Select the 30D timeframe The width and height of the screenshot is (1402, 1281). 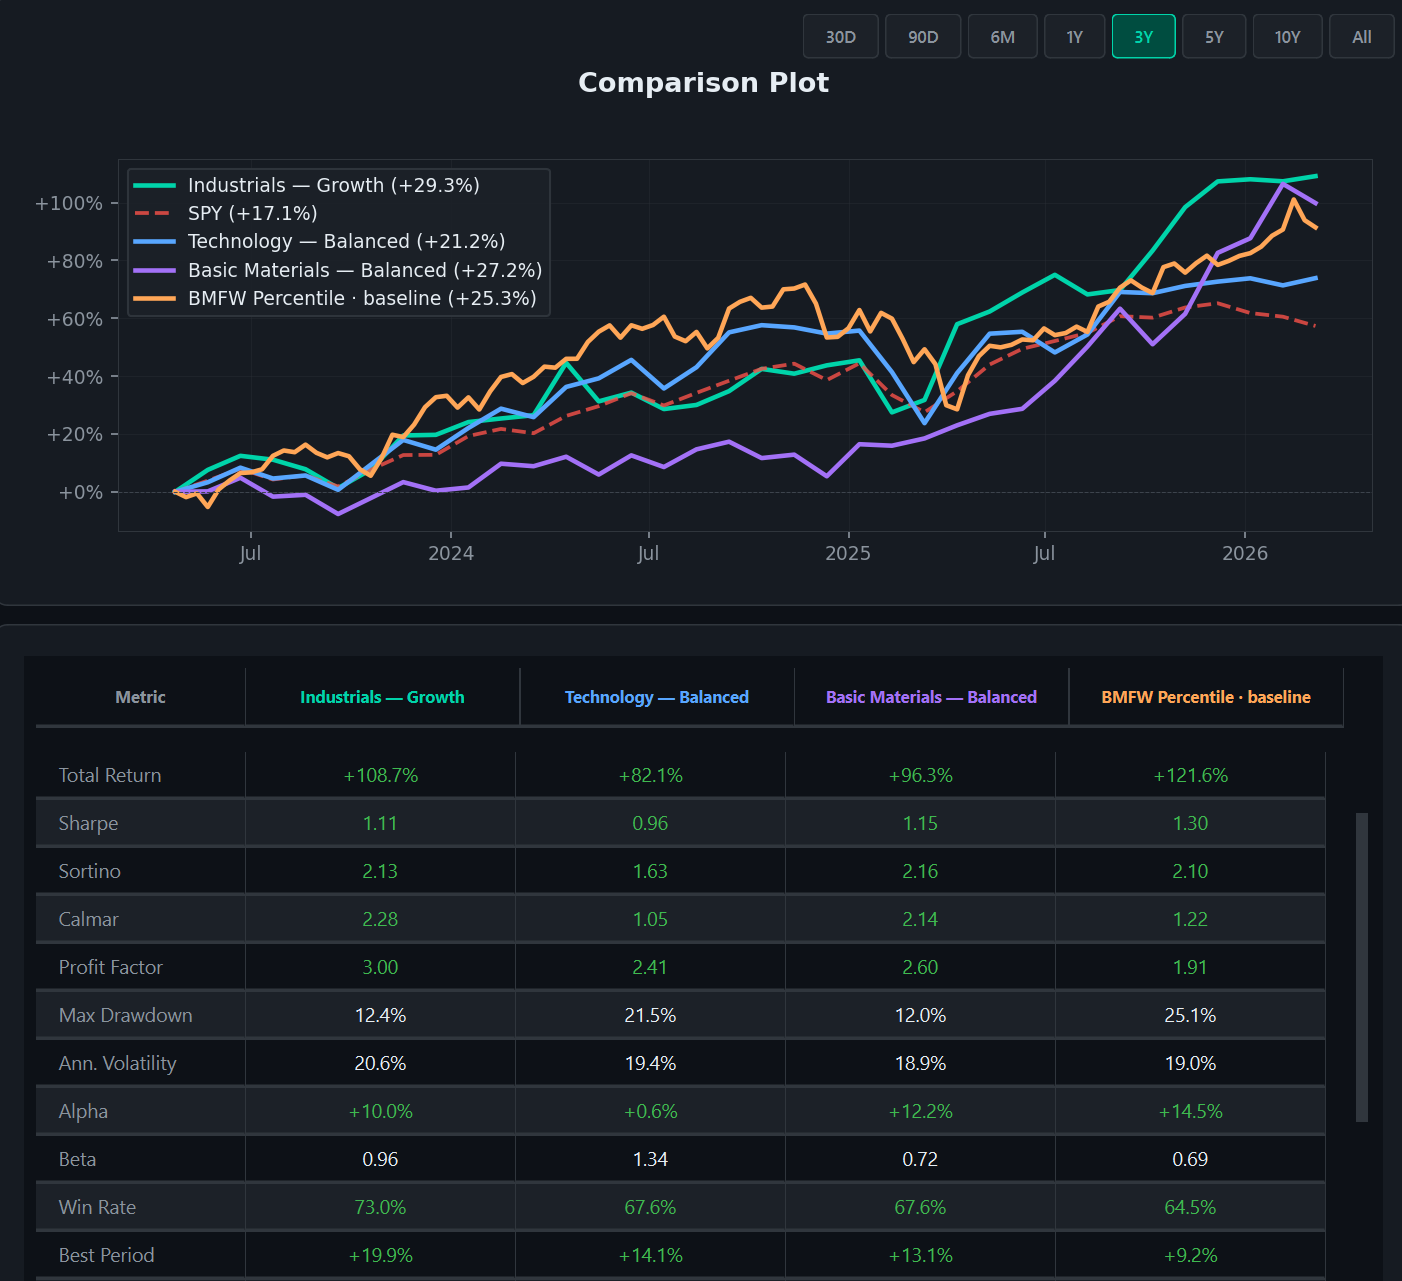(840, 36)
